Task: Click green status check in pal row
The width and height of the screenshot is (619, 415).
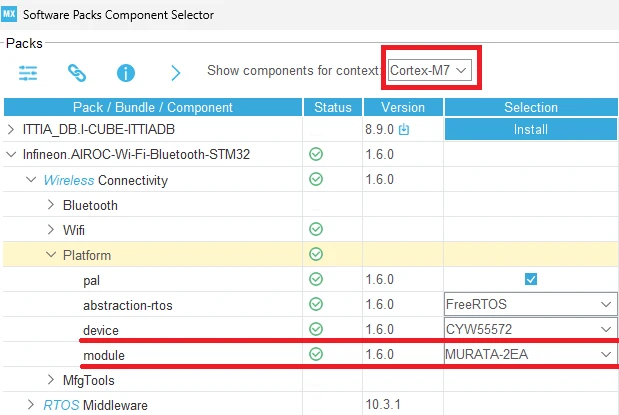Action: [316, 280]
